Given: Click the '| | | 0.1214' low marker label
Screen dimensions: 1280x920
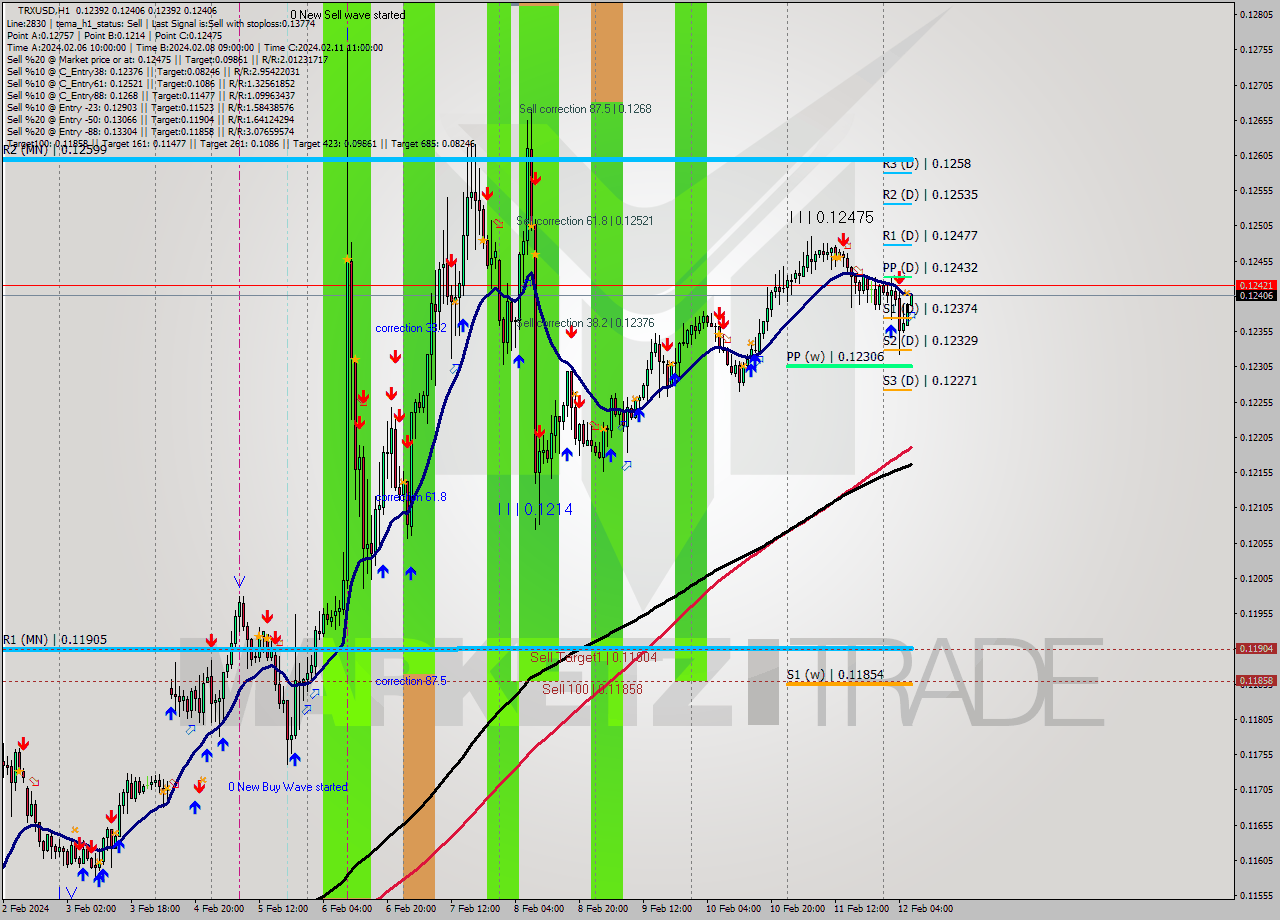Looking at the screenshot, I should pyautogui.click(x=536, y=509).
